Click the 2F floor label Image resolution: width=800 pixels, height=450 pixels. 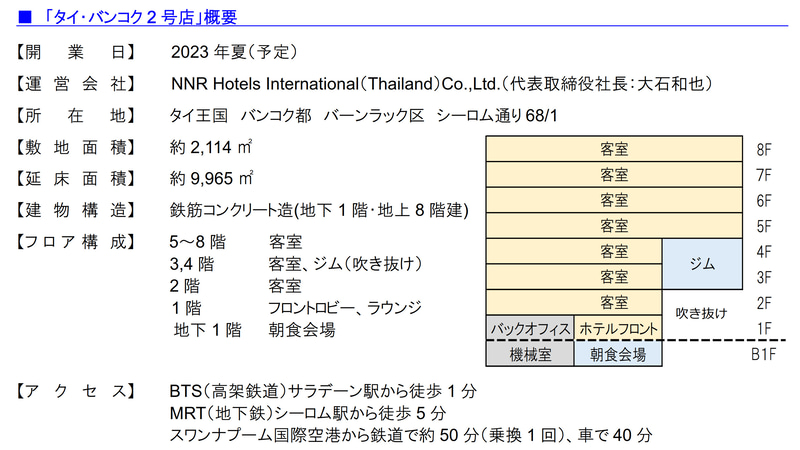click(x=764, y=303)
